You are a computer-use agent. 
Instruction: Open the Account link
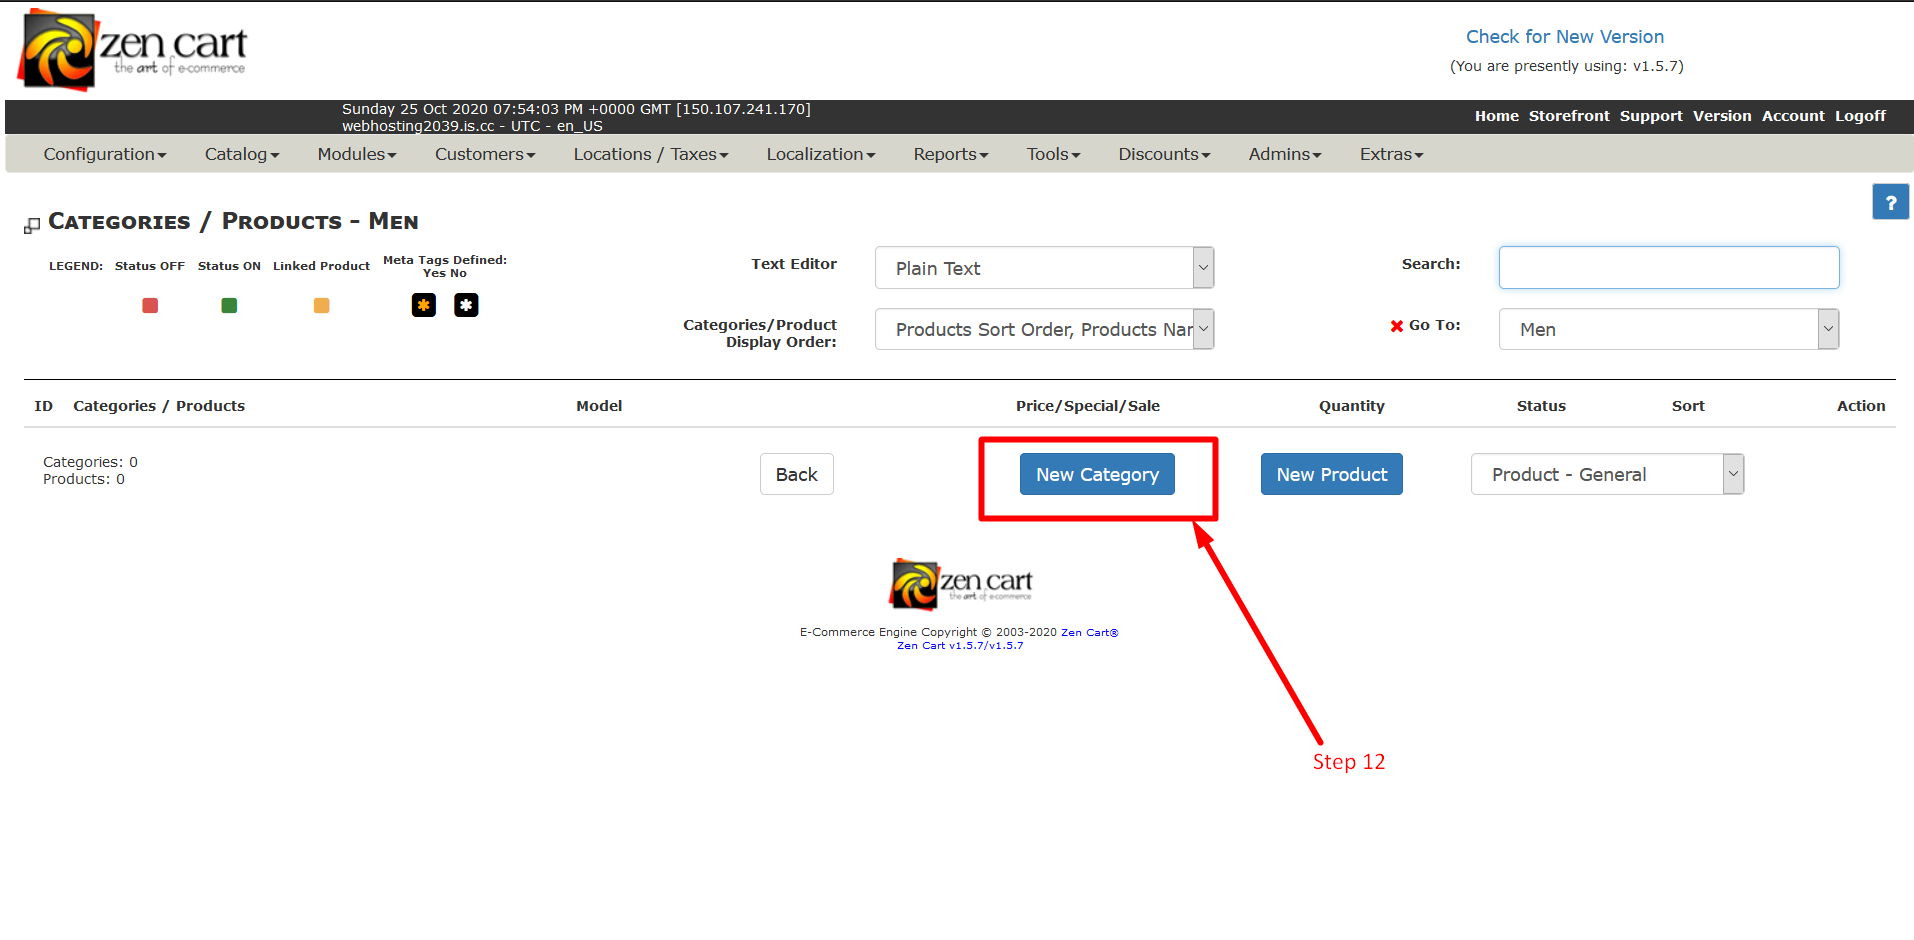1793,116
